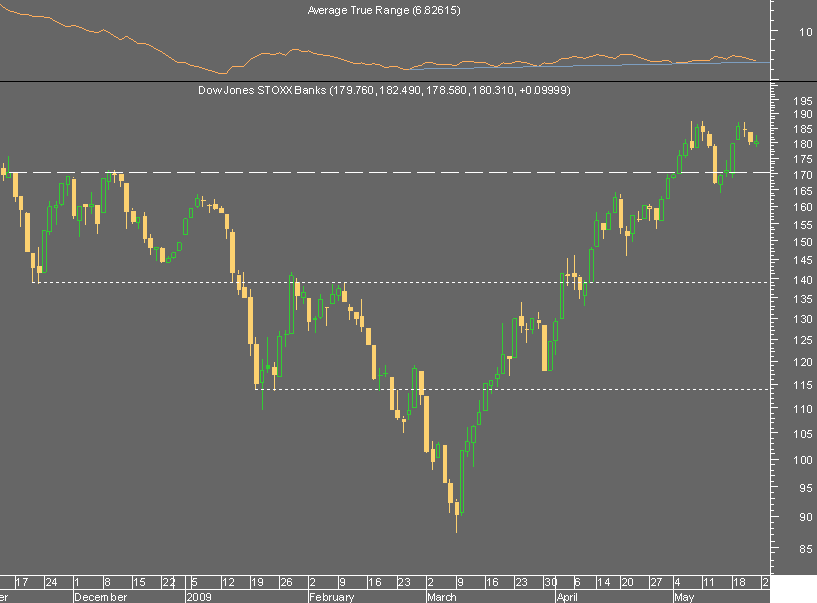Select the "130" price axis label
This screenshot has width=817, height=603.
click(802, 319)
